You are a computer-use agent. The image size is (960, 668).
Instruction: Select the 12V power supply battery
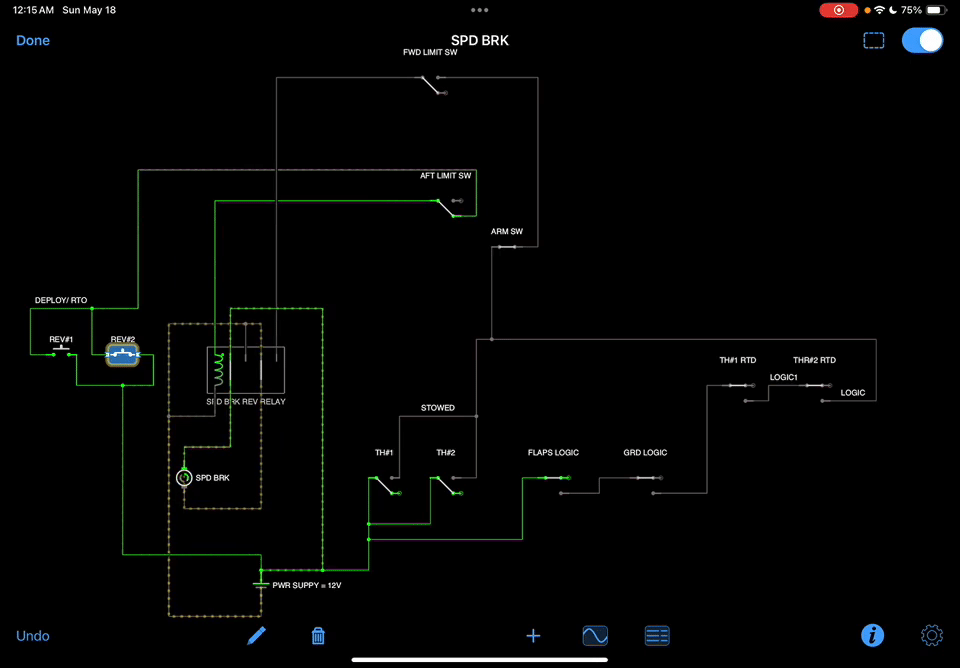[261, 584]
